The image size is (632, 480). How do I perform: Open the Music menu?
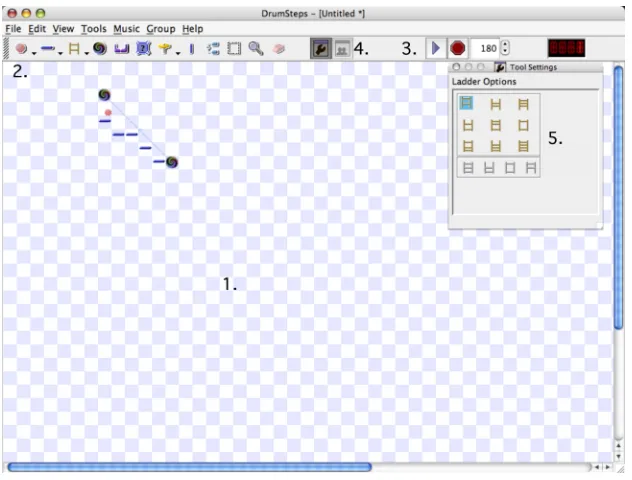pos(126,29)
